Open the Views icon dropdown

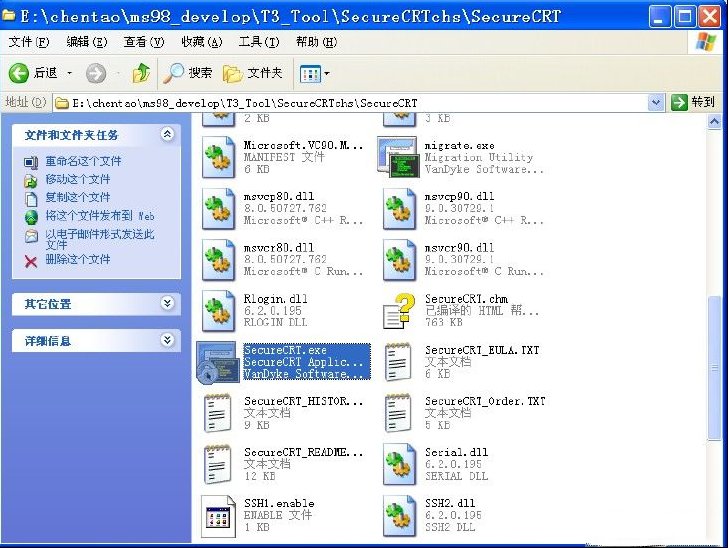[x=314, y=73]
